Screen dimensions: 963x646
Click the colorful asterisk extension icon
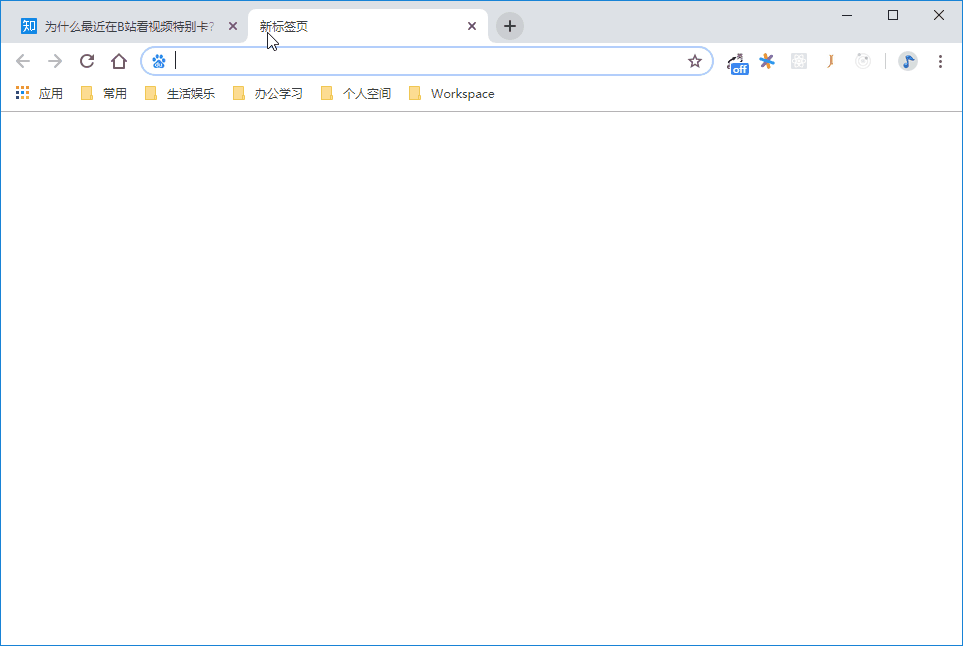pos(767,61)
